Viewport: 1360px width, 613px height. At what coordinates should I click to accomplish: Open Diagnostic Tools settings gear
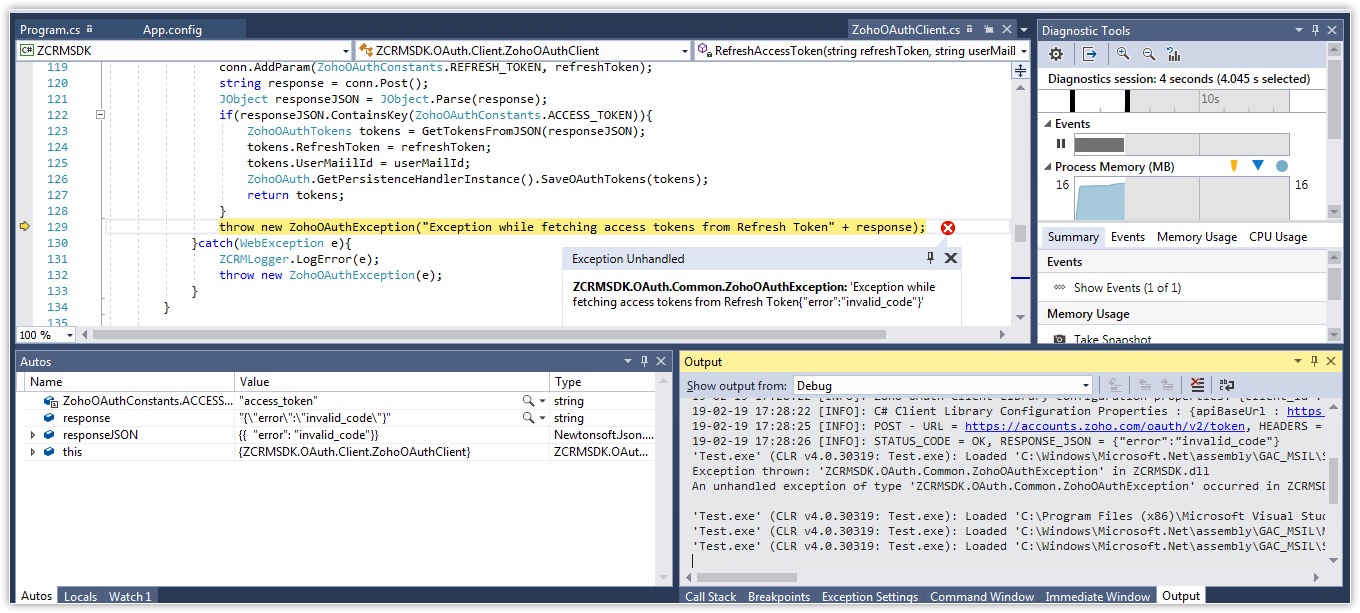tap(1056, 54)
